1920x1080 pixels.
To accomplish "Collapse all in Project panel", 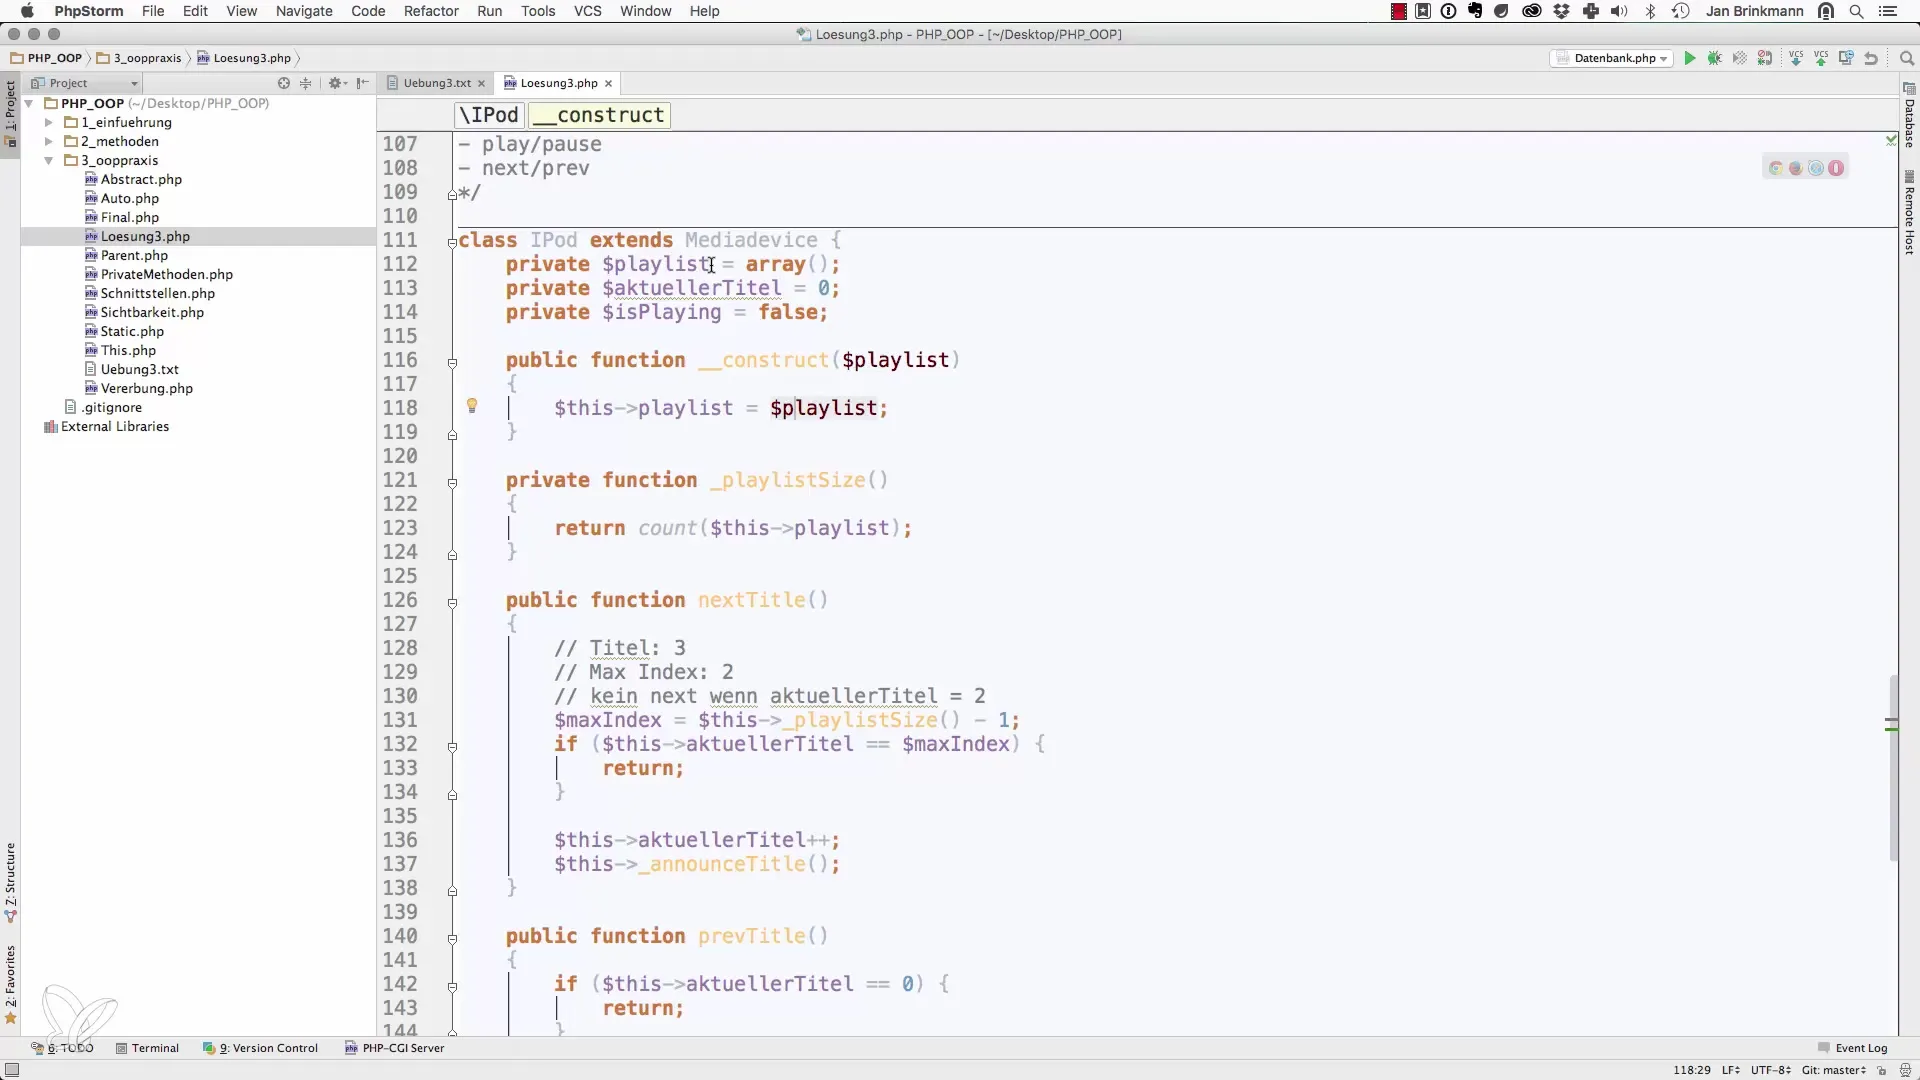I will 306,83.
